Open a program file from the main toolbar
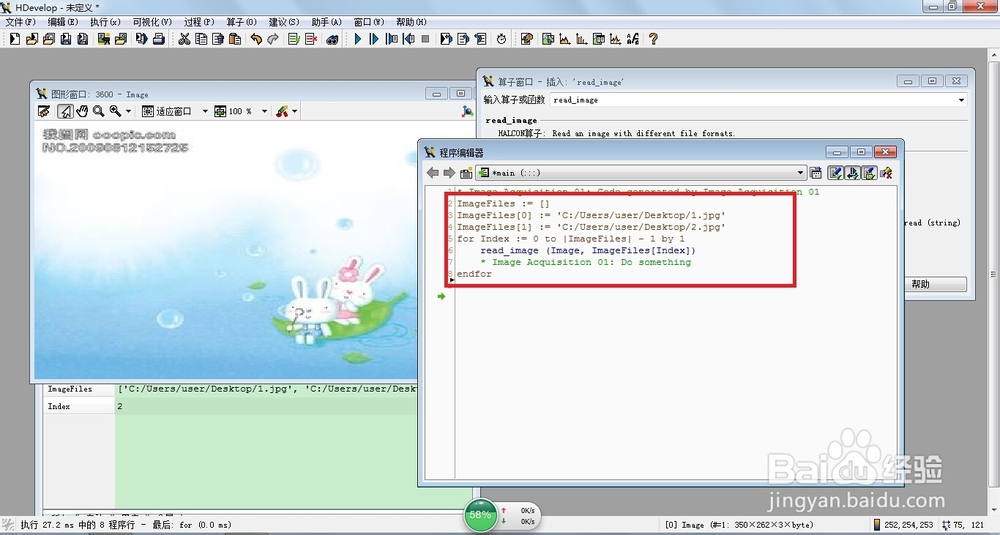Screen dimensions: 1000x535 32,39
